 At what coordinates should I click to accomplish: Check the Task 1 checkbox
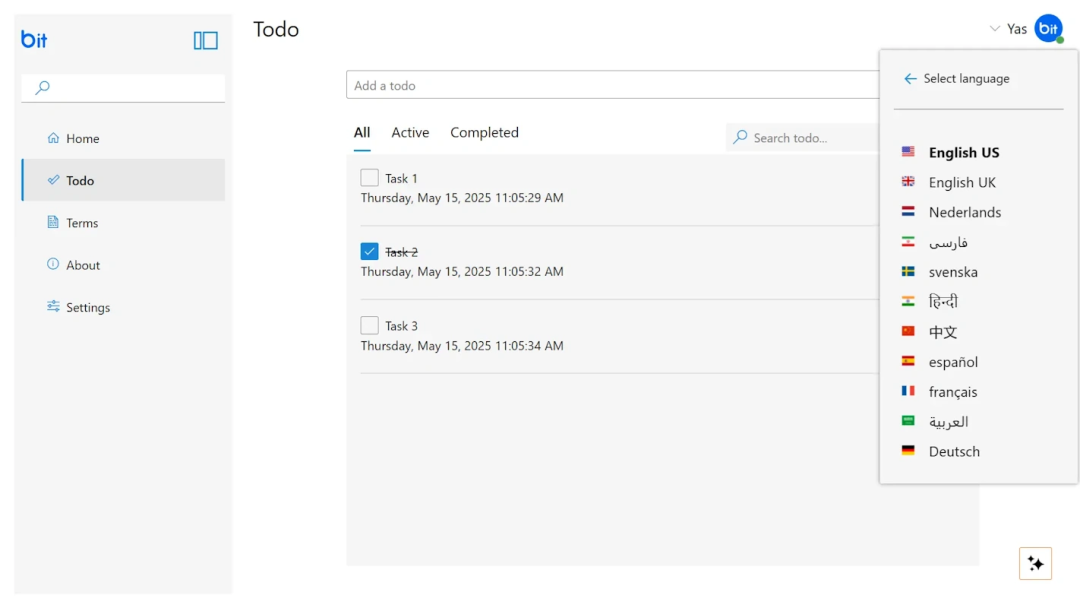click(x=369, y=178)
